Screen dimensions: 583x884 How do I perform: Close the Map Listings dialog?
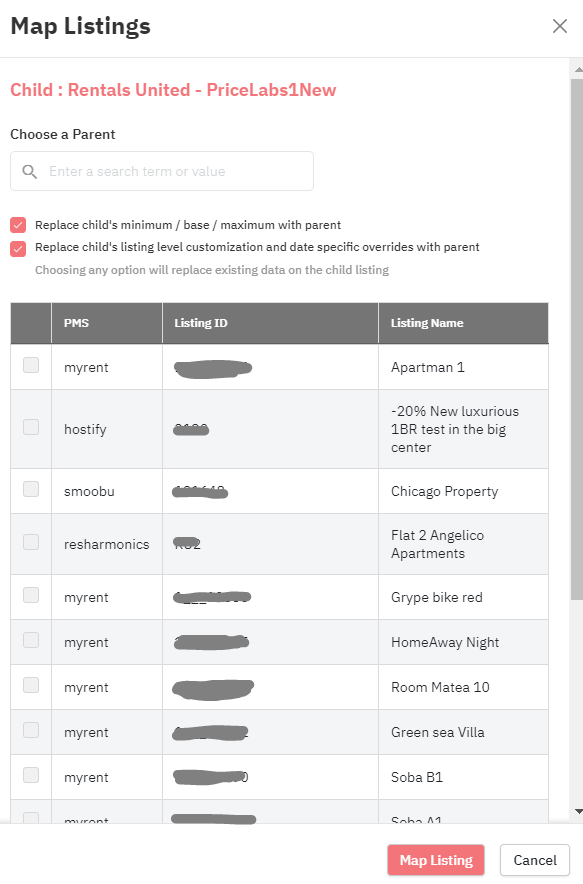click(559, 26)
